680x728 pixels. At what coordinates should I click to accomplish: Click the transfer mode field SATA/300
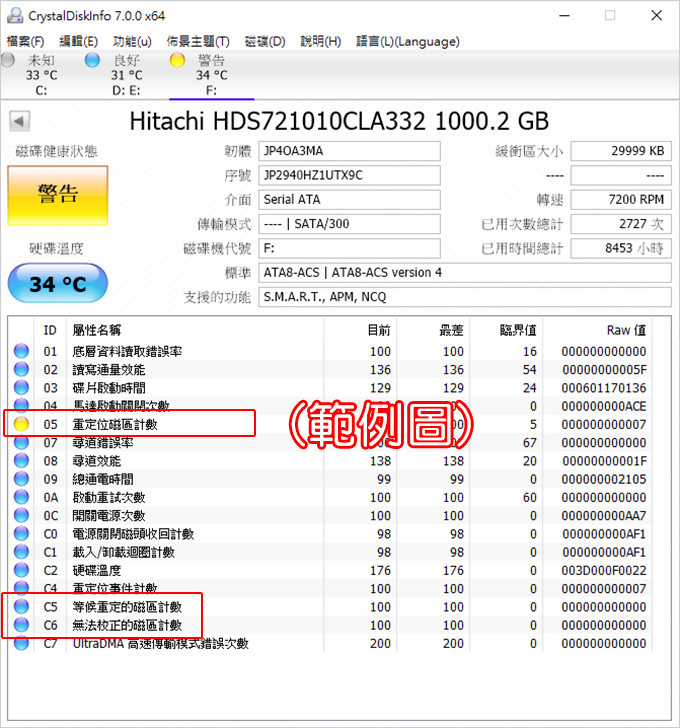pyautogui.click(x=349, y=224)
